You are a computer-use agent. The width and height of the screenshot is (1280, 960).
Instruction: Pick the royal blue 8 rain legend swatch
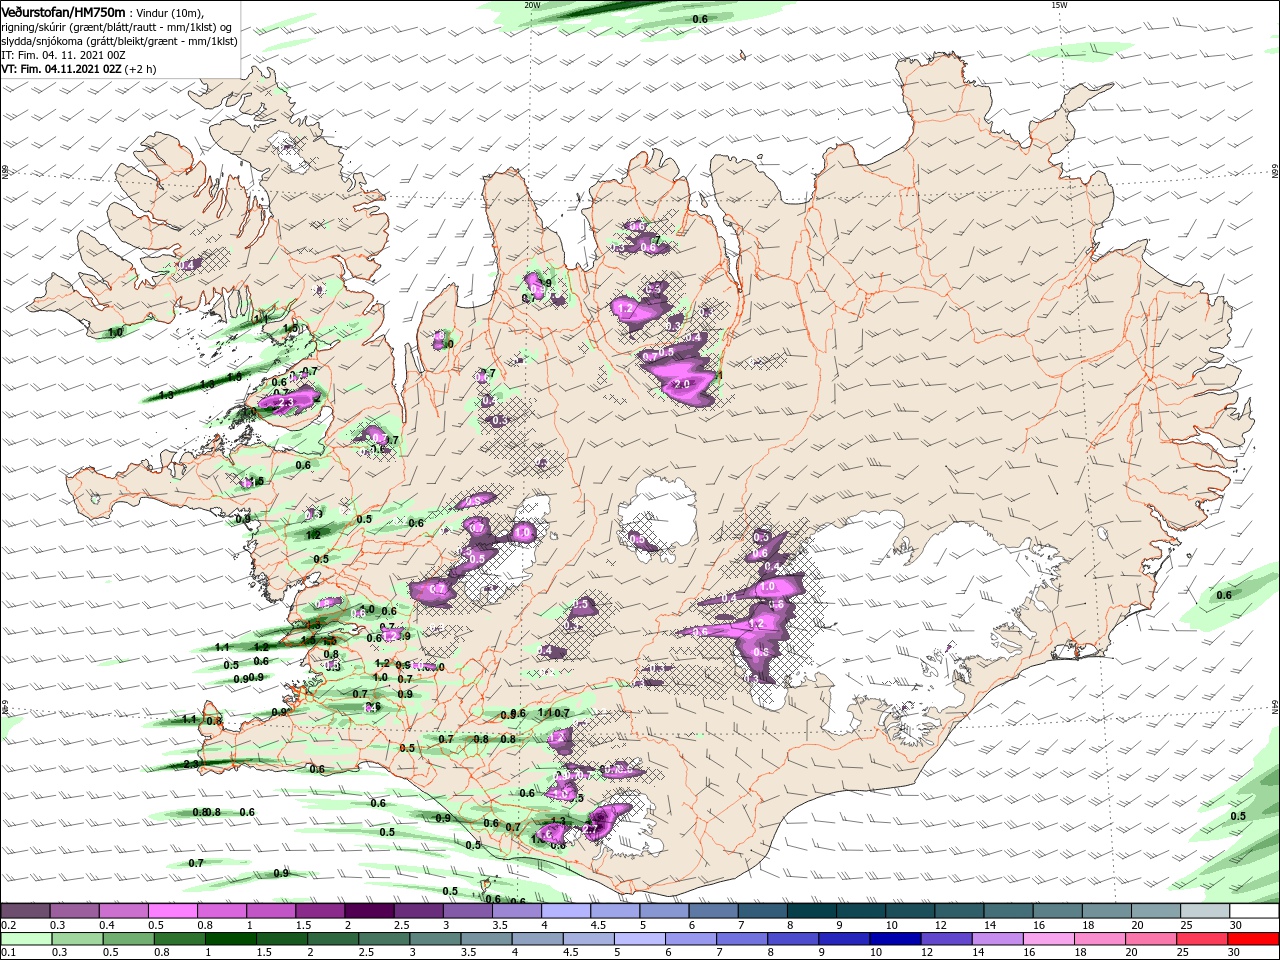pyautogui.click(x=793, y=939)
